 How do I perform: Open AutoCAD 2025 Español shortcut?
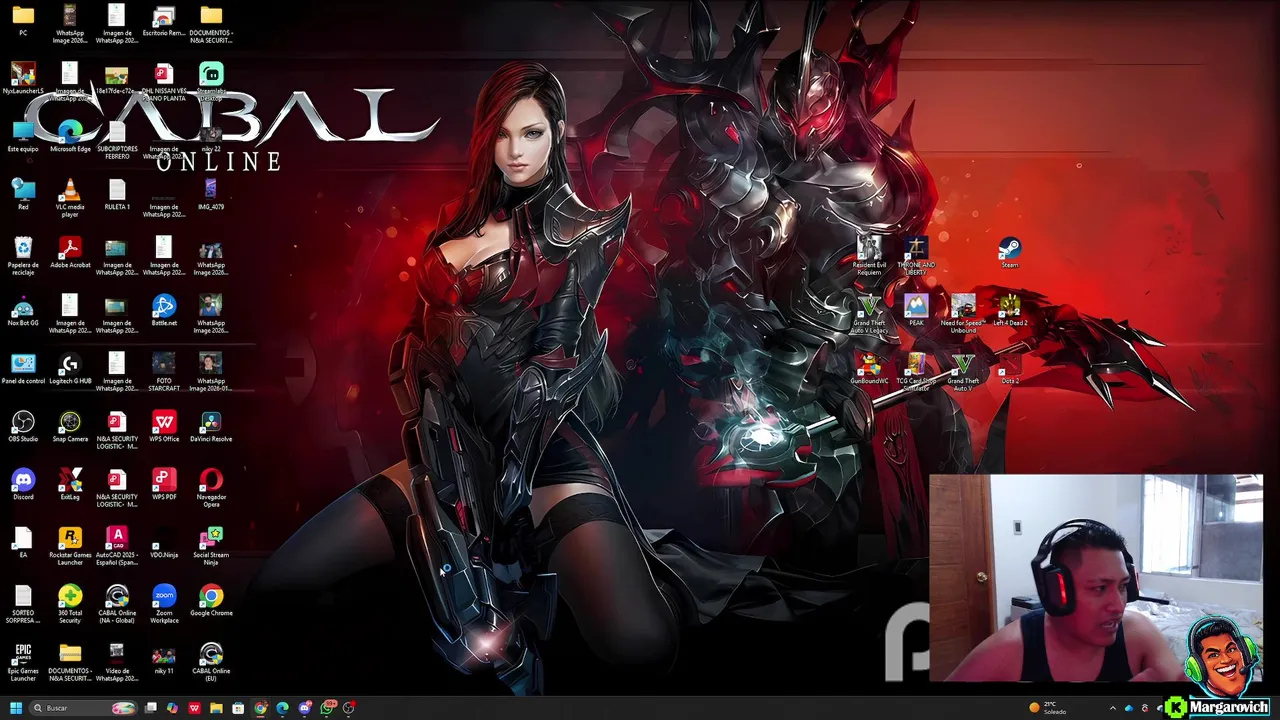117,546
